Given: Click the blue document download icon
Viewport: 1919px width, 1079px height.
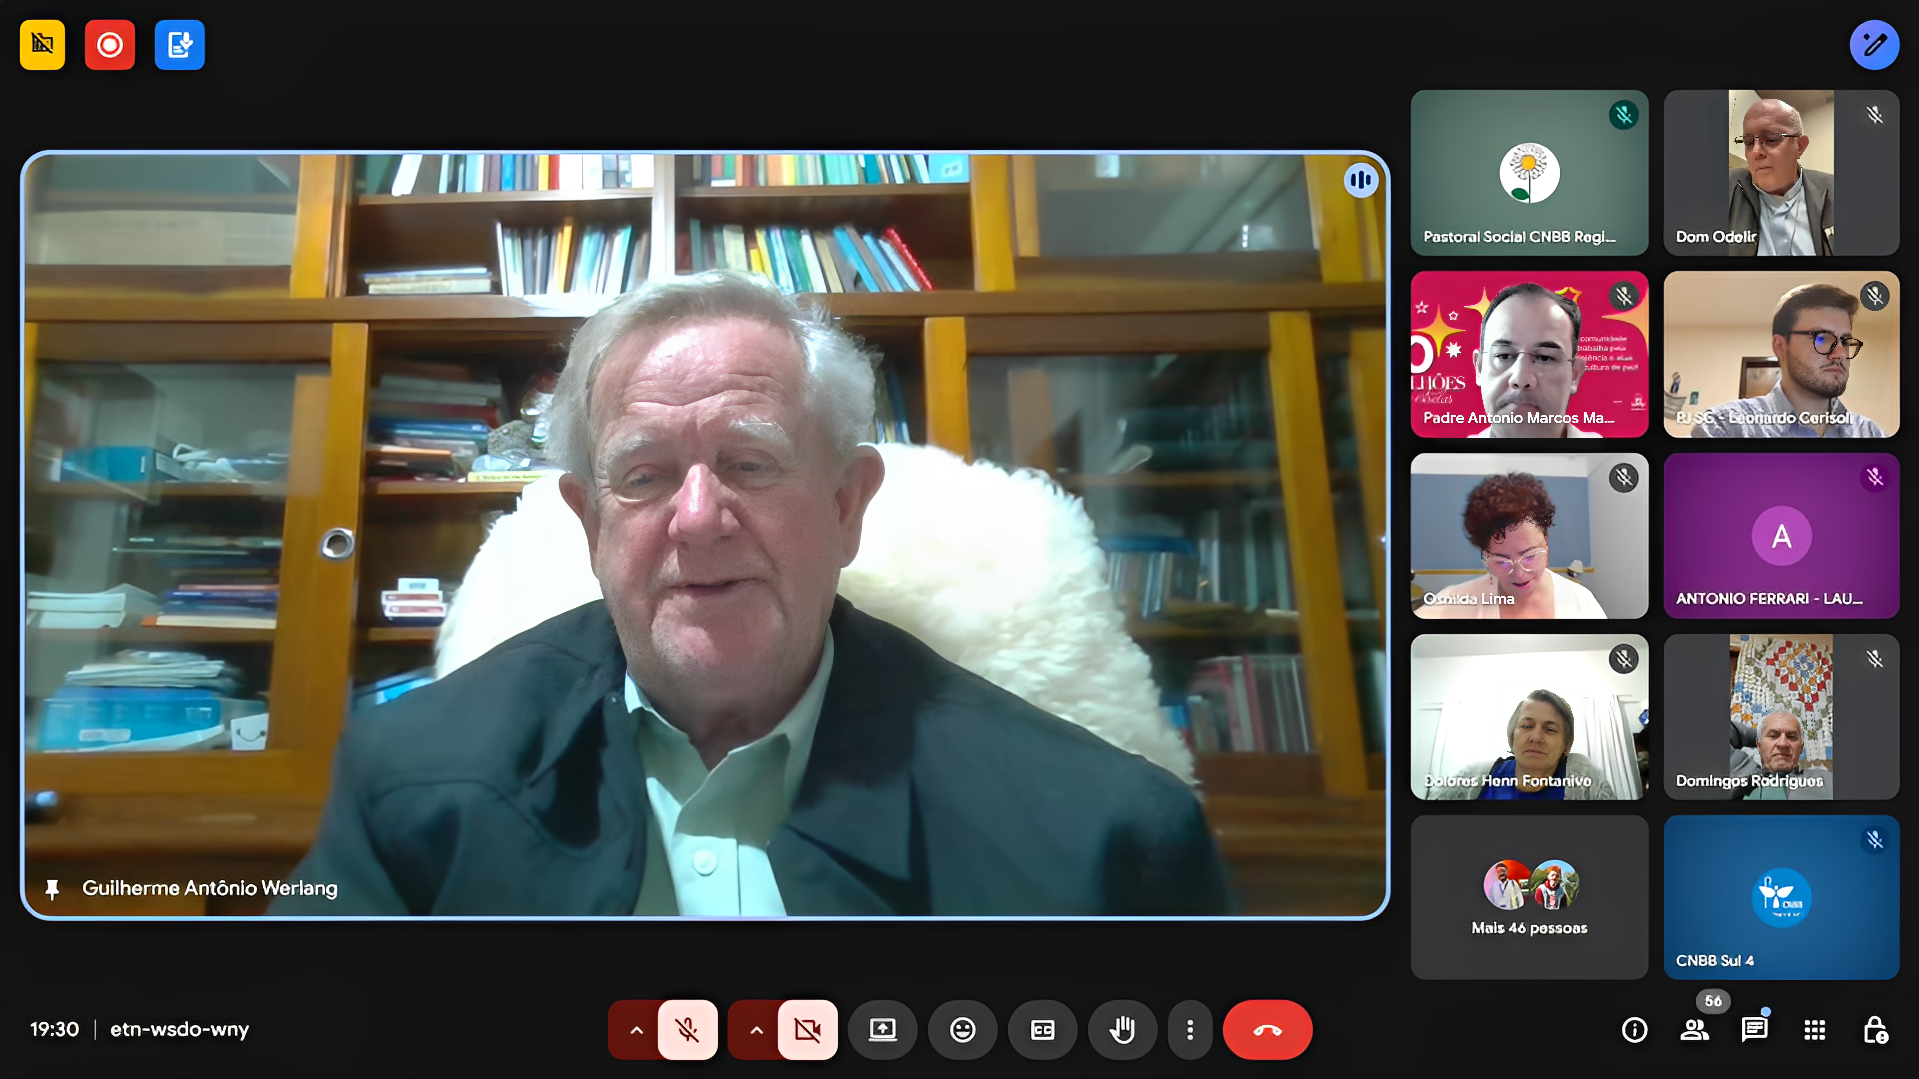Looking at the screenshot, I should click(180, 45).
